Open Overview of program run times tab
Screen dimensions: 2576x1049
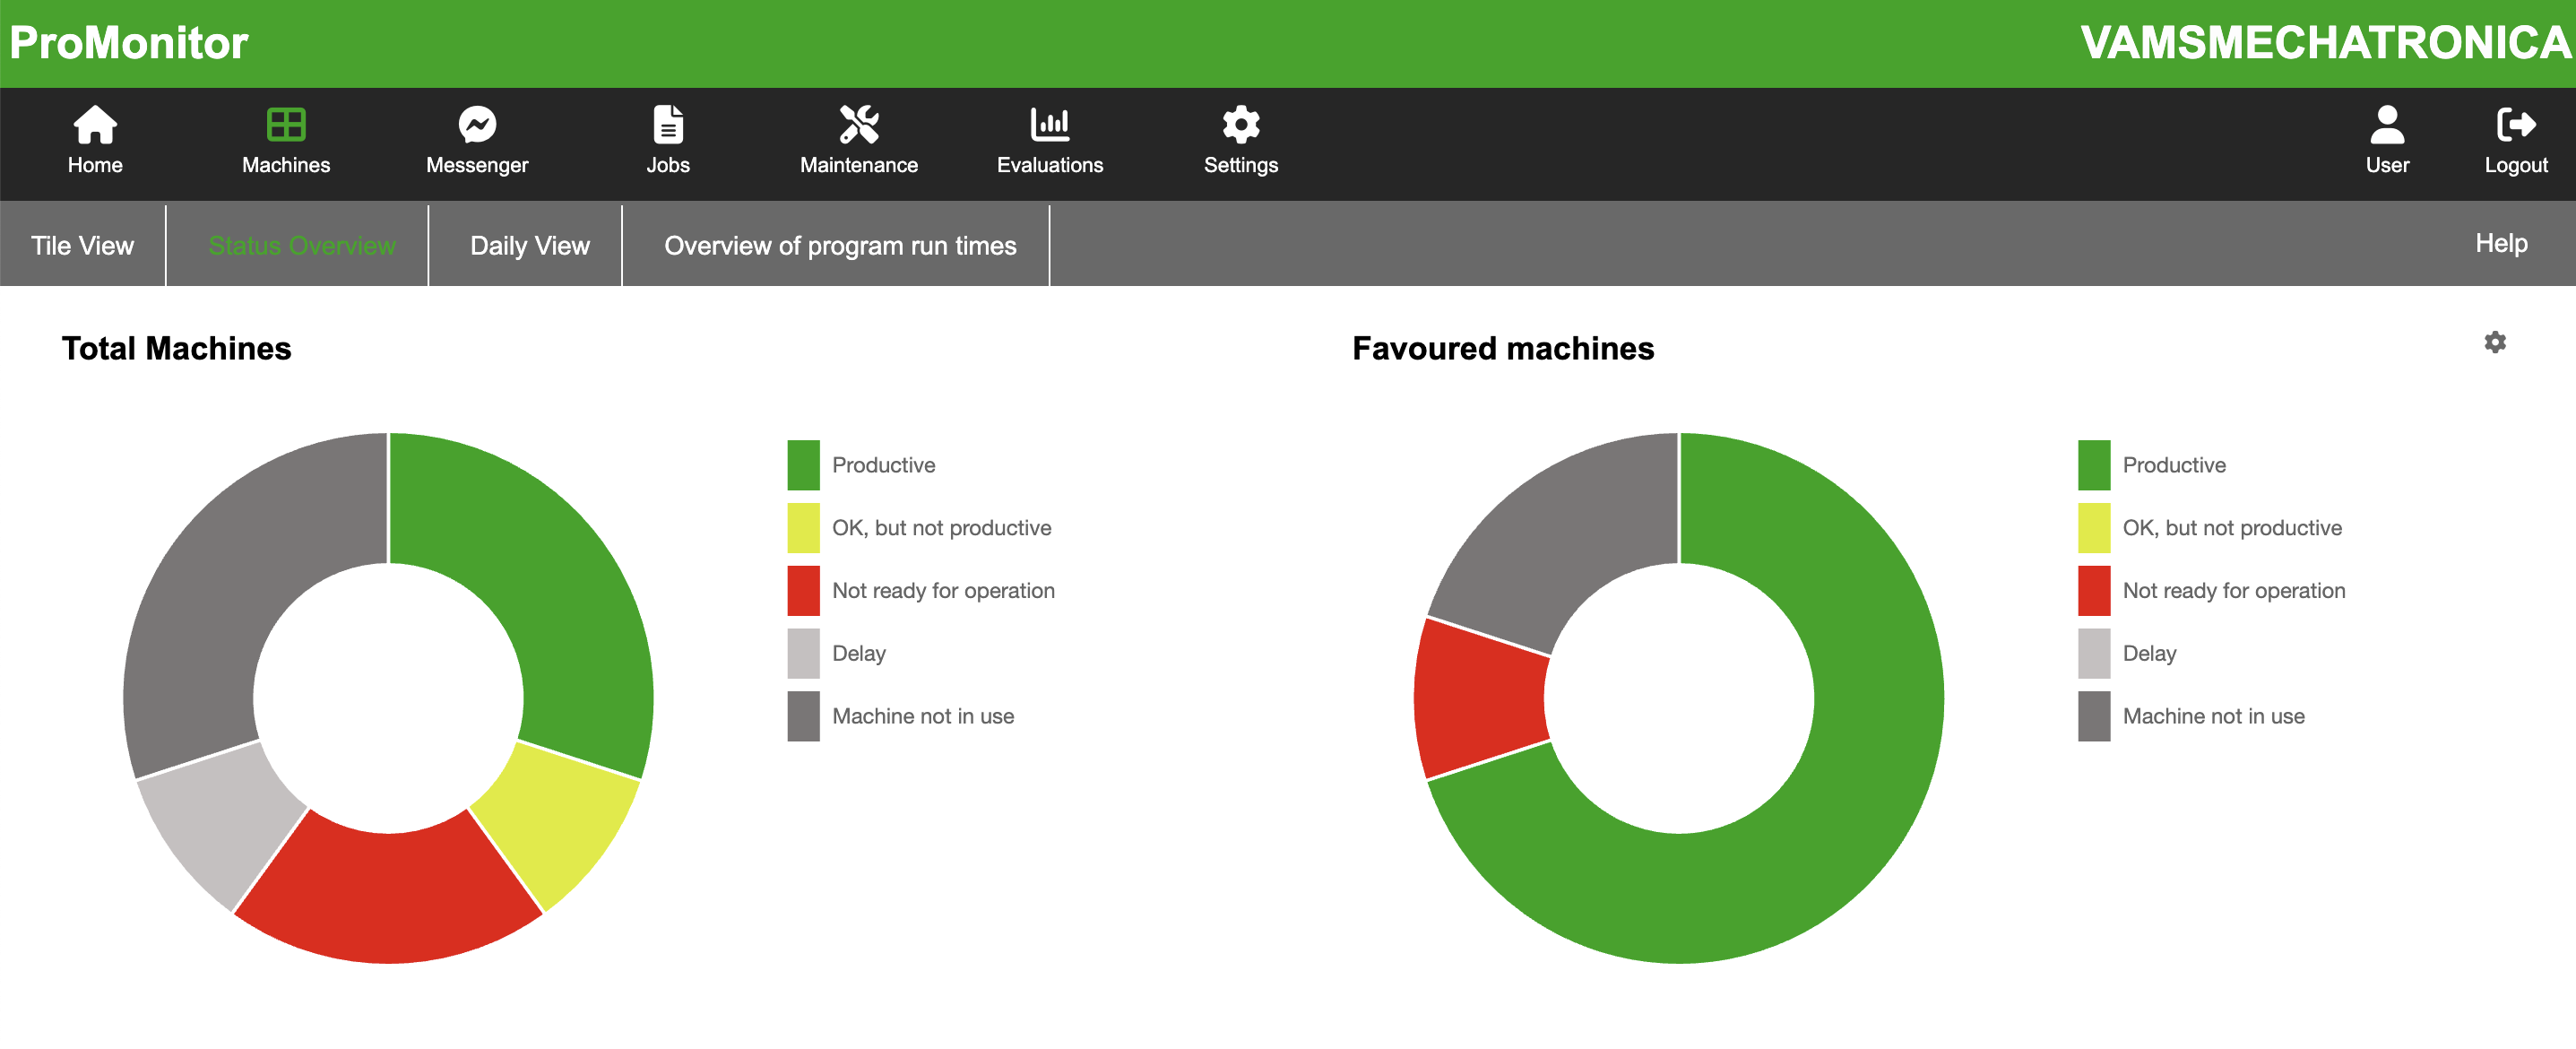(840, 245)
